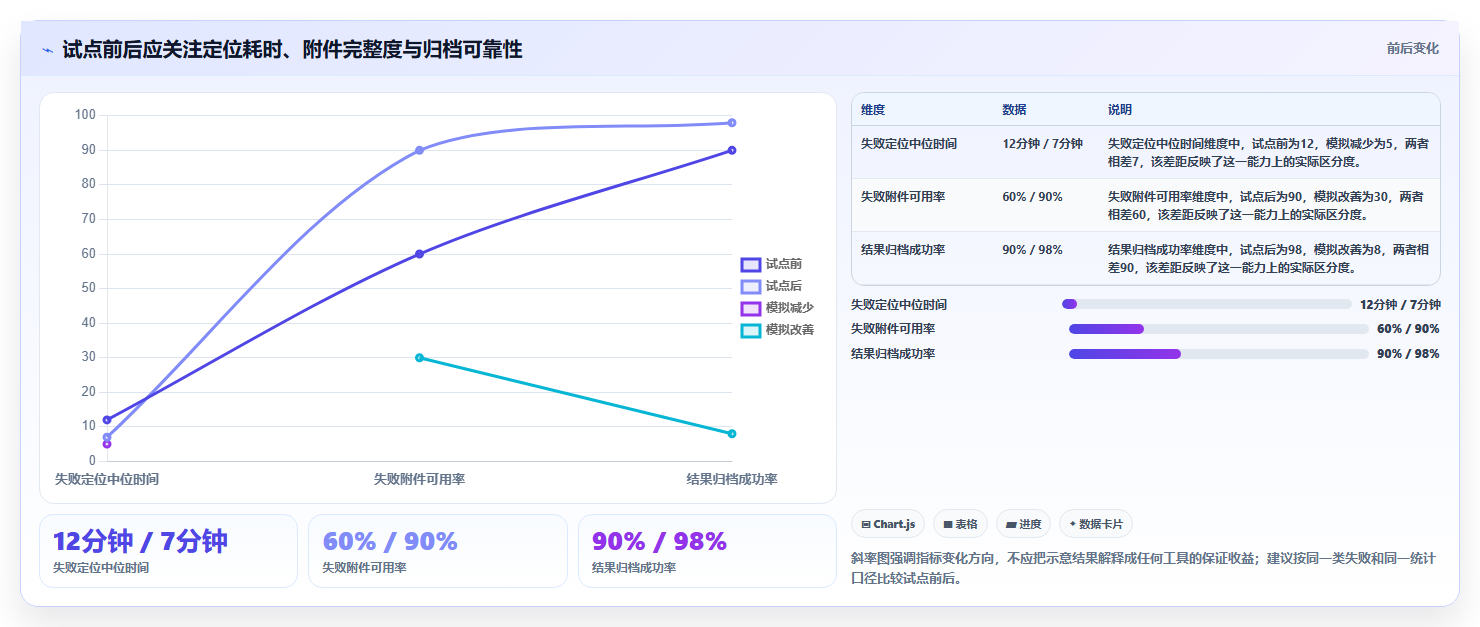This screenshot has height=627, width=1480.
Task: Click the 数据 table column header
Action: point(1014,110)
